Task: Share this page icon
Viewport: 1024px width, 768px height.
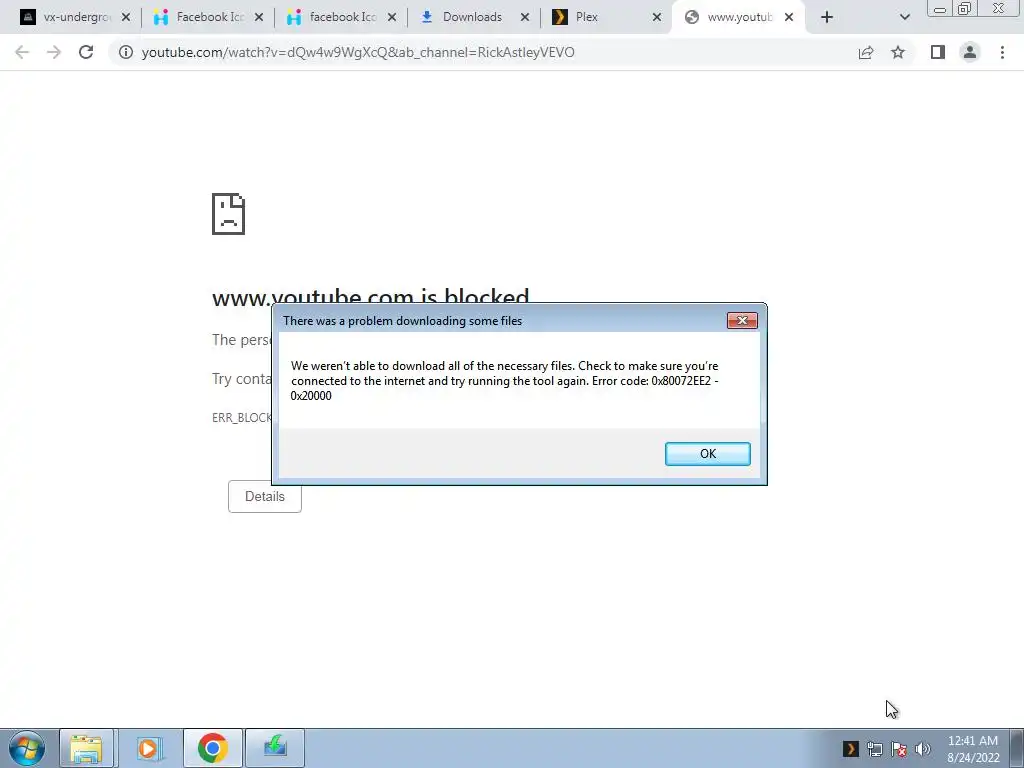Action: click(x=866, y=52)
